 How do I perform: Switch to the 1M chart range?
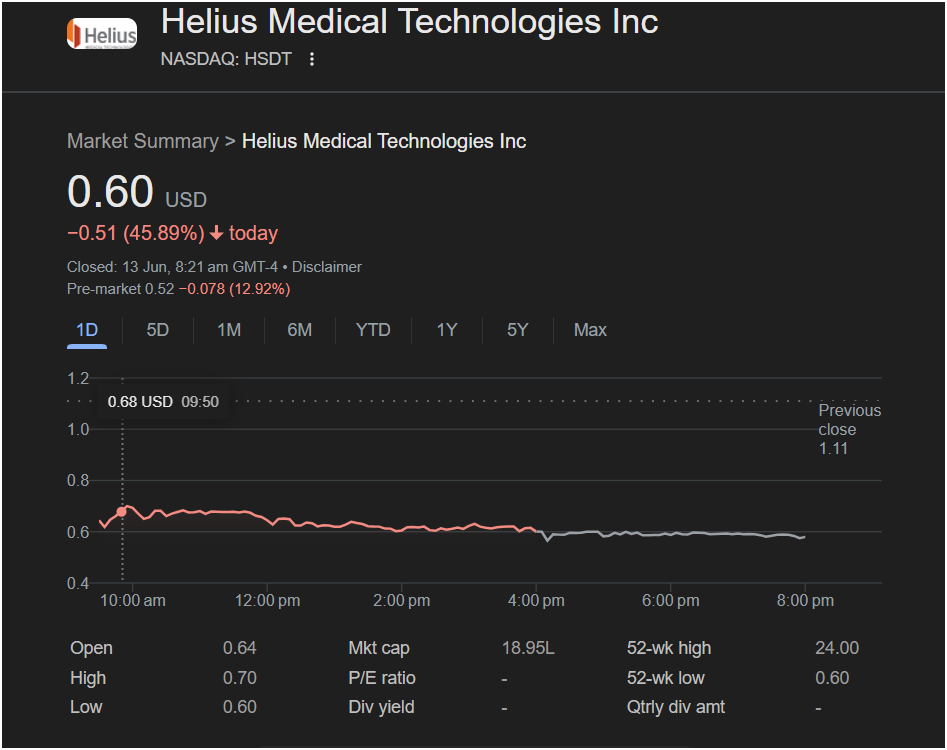pyautogui.click(x=229, y=330)
